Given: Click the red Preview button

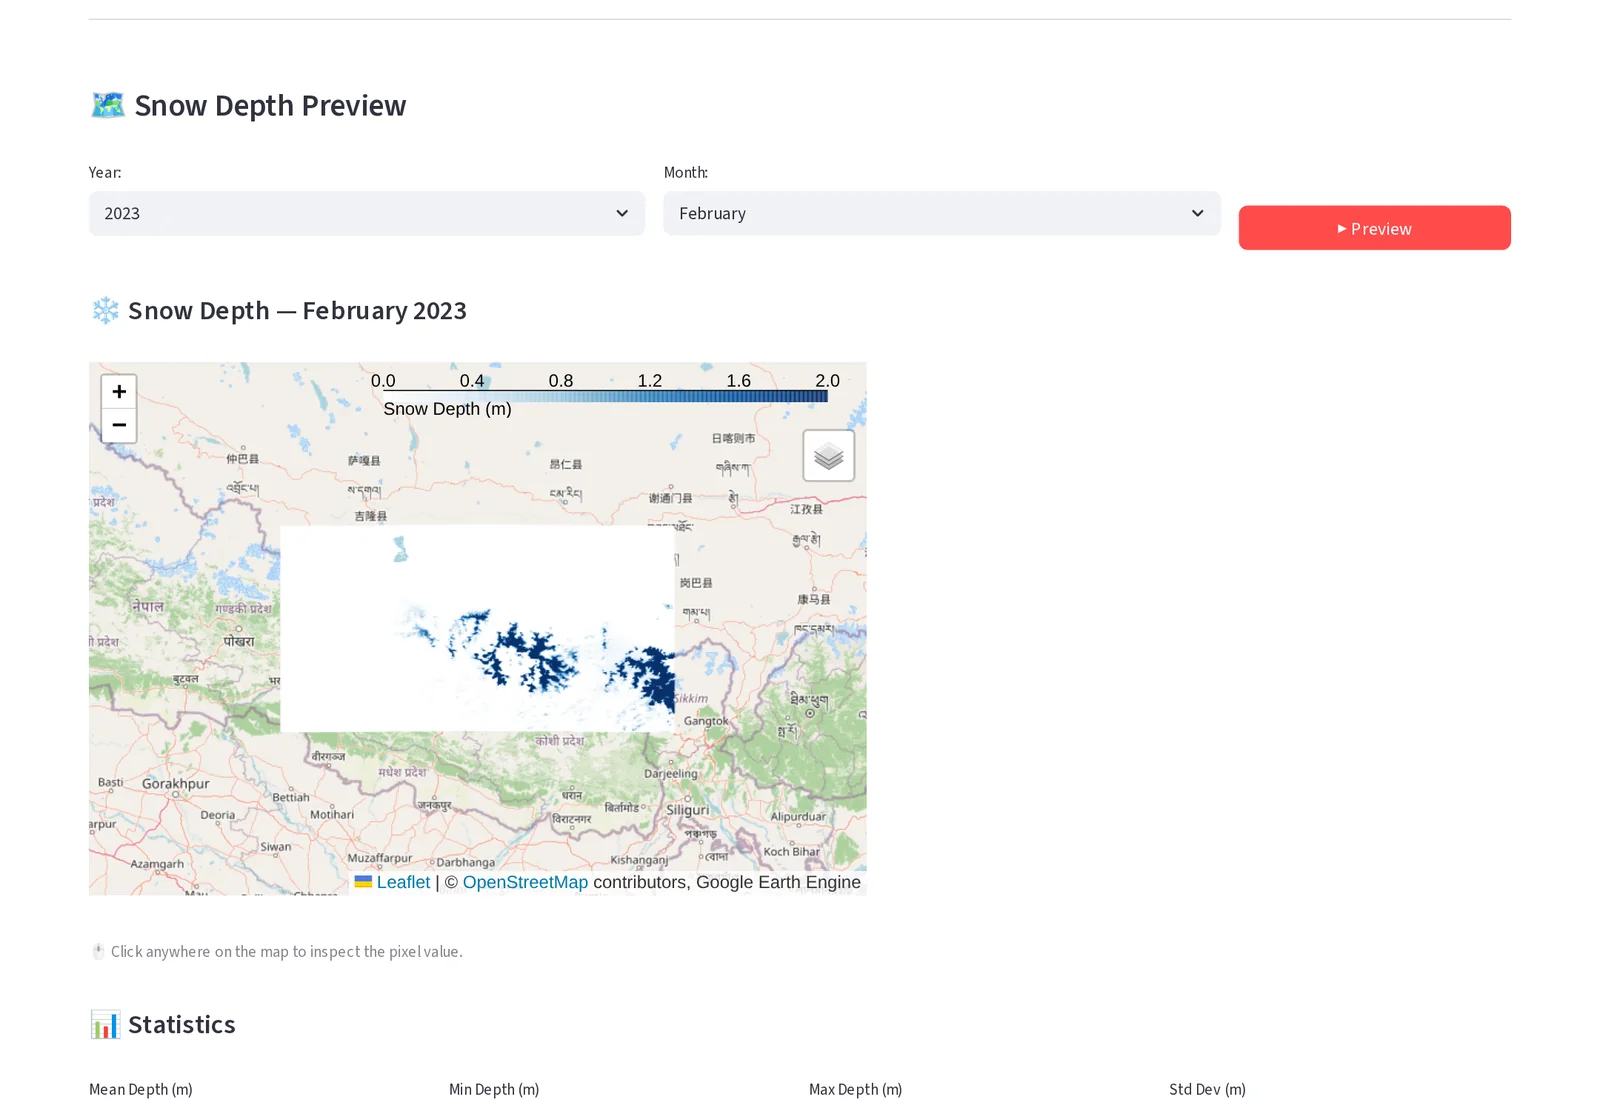Looking at the screenshot, I should (1374, 228).
